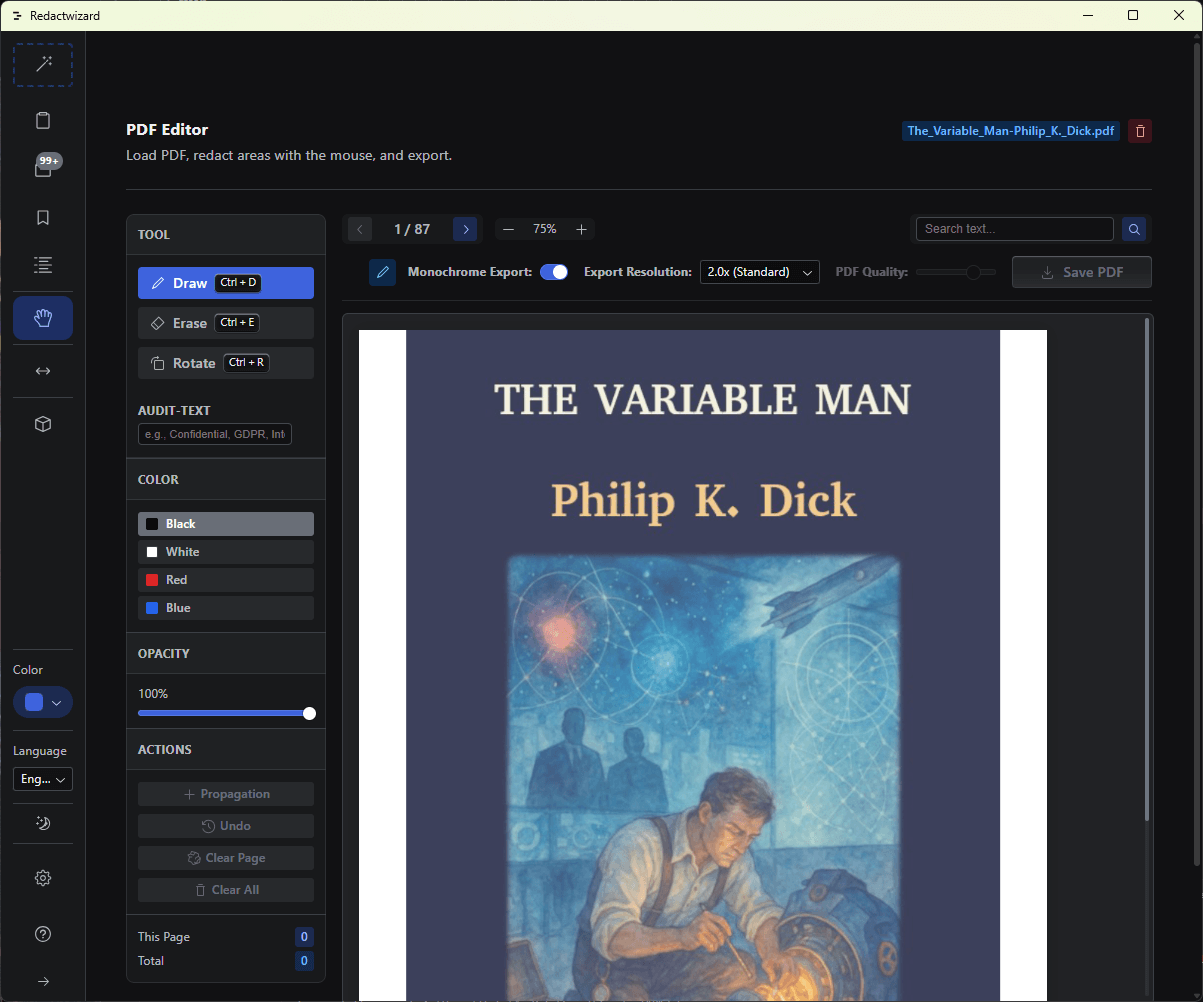Click the Undo action button
This screenshot has height=1002, width=1203.
click(x=226, y=826)
